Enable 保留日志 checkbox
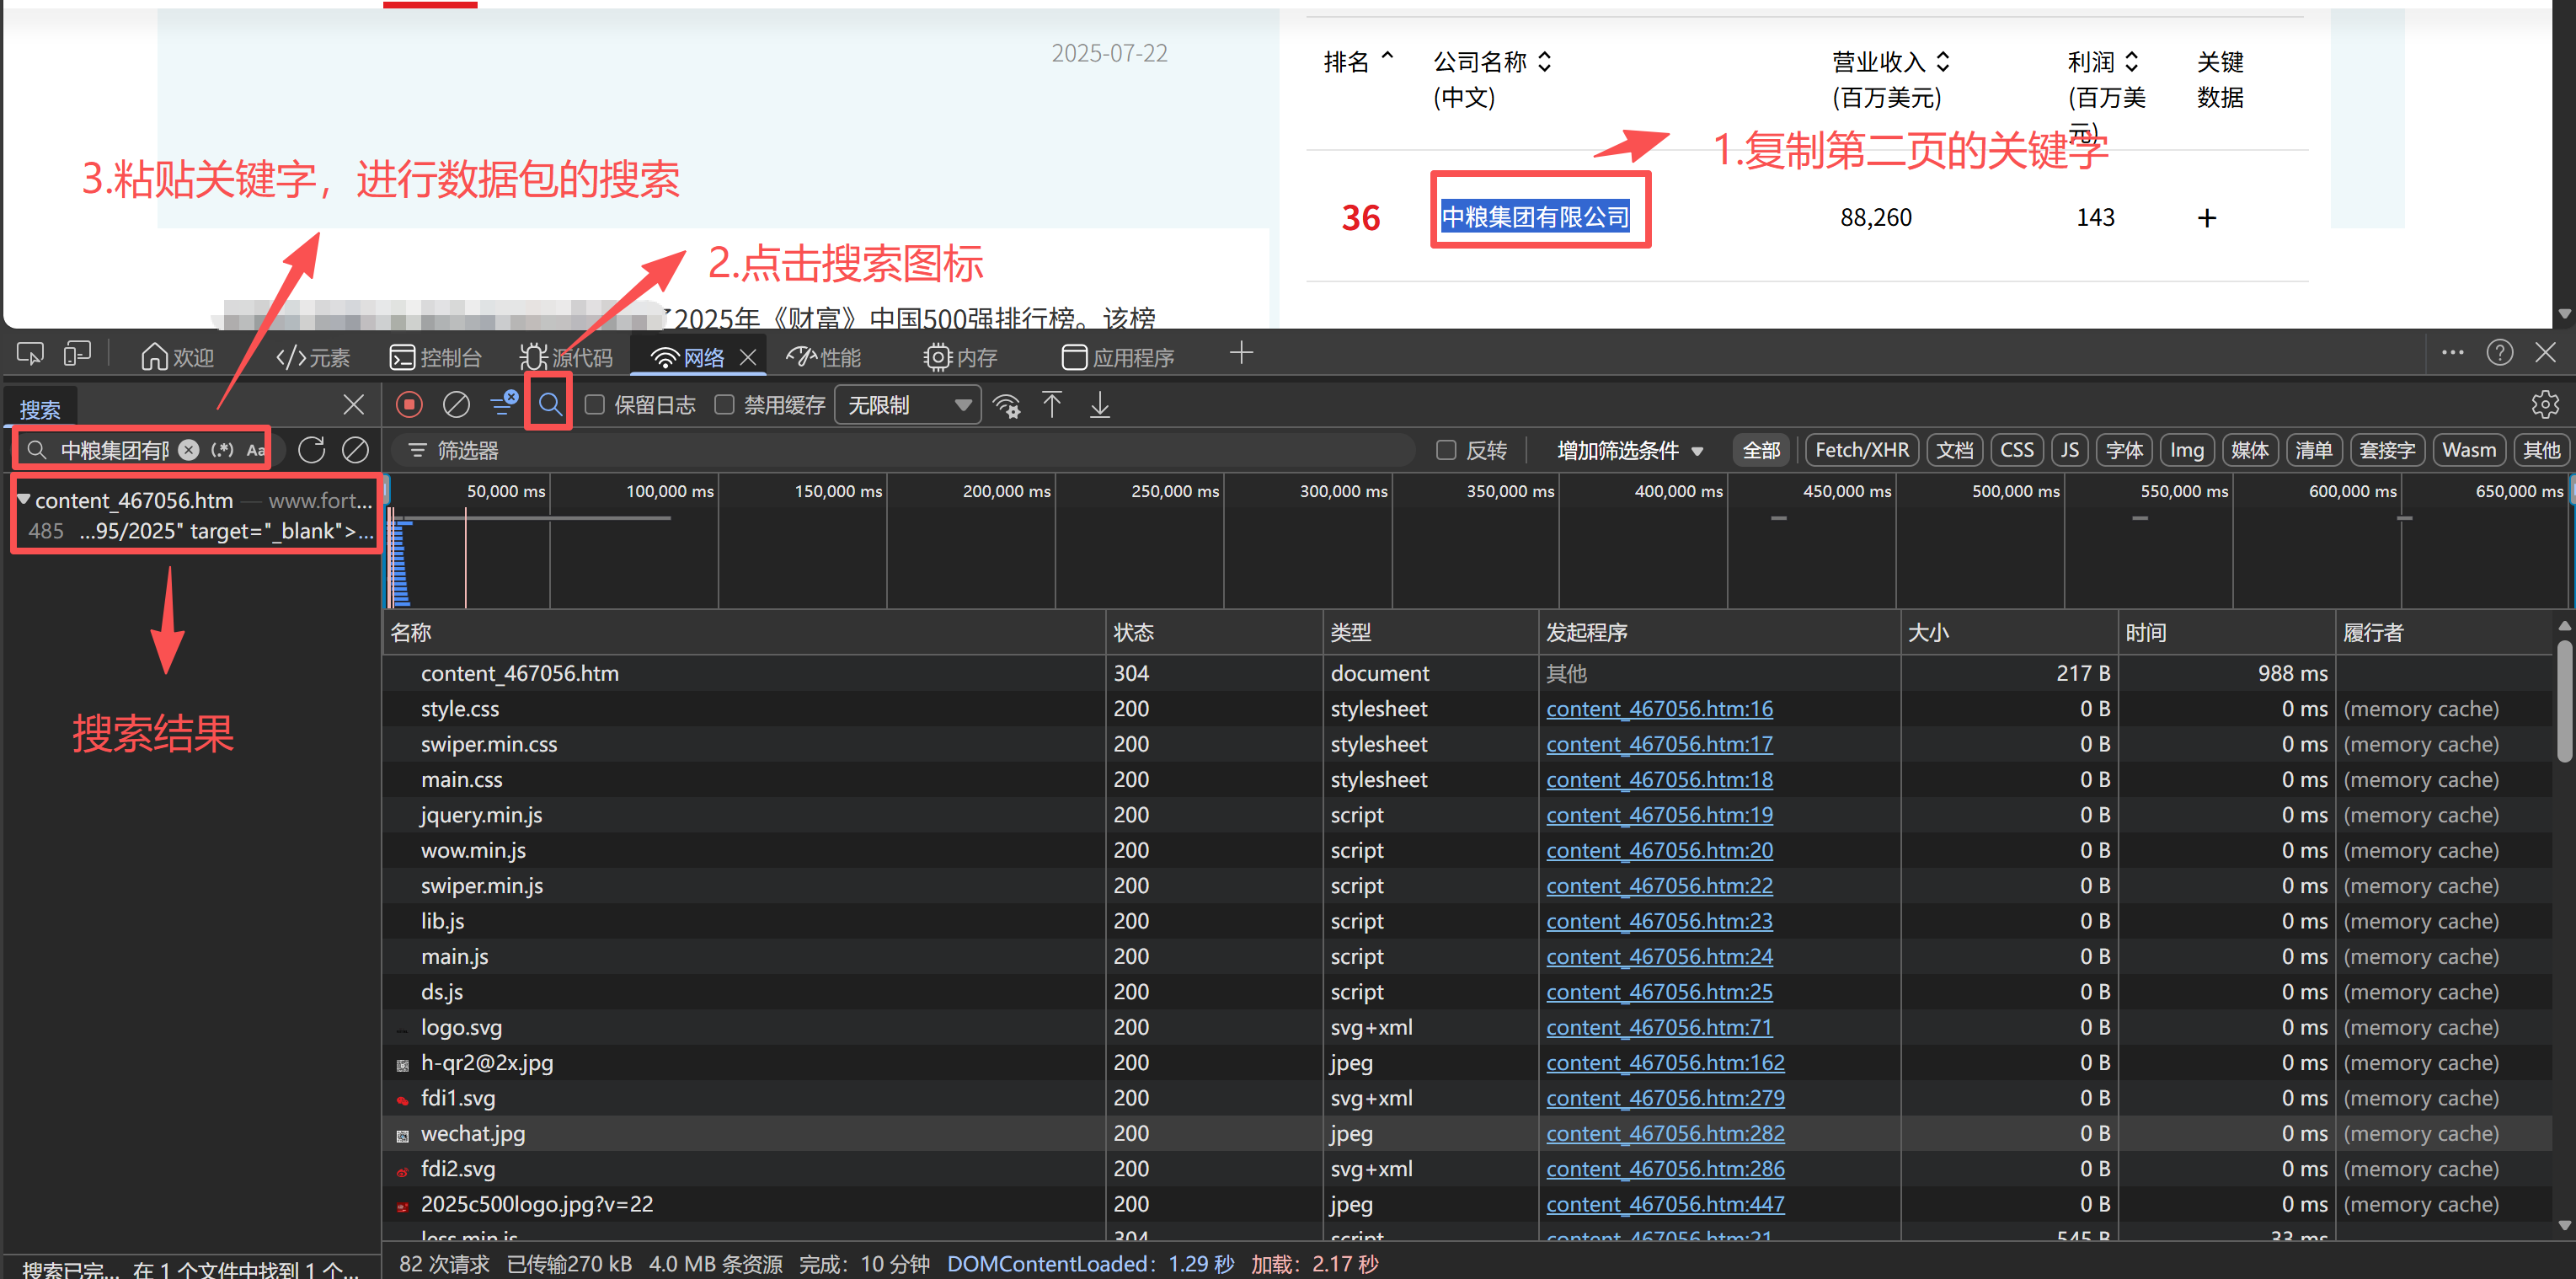The width and height of the screenshot is (2576, 1279). pos(595,404)
